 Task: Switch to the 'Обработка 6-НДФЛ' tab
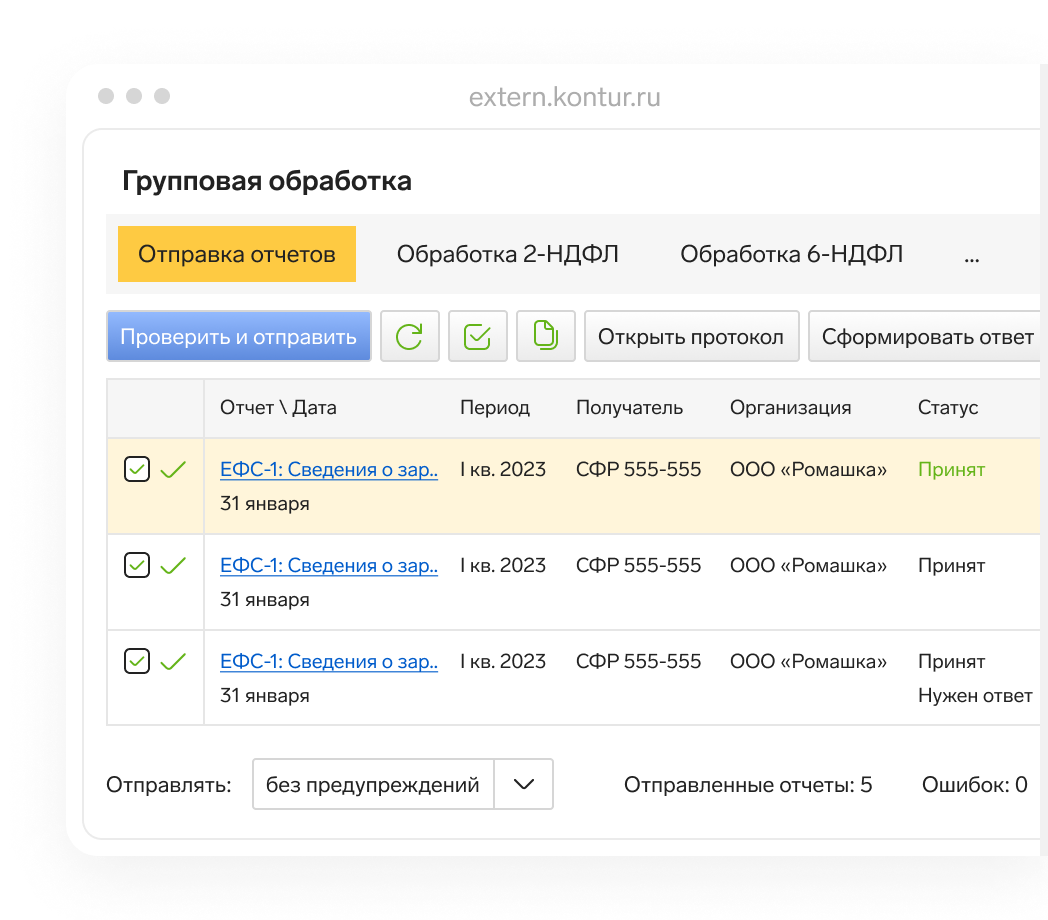[791, 255]
